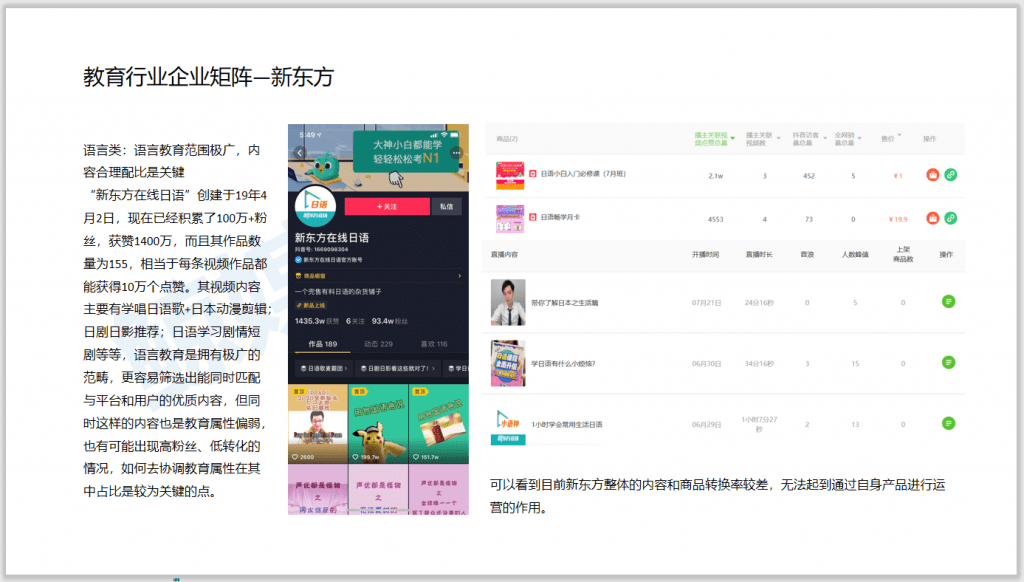The image size is (1024, 582).
Task: Open Pikachu video thumbnail with 199.7w likes
Action: (x=378, y=424)
